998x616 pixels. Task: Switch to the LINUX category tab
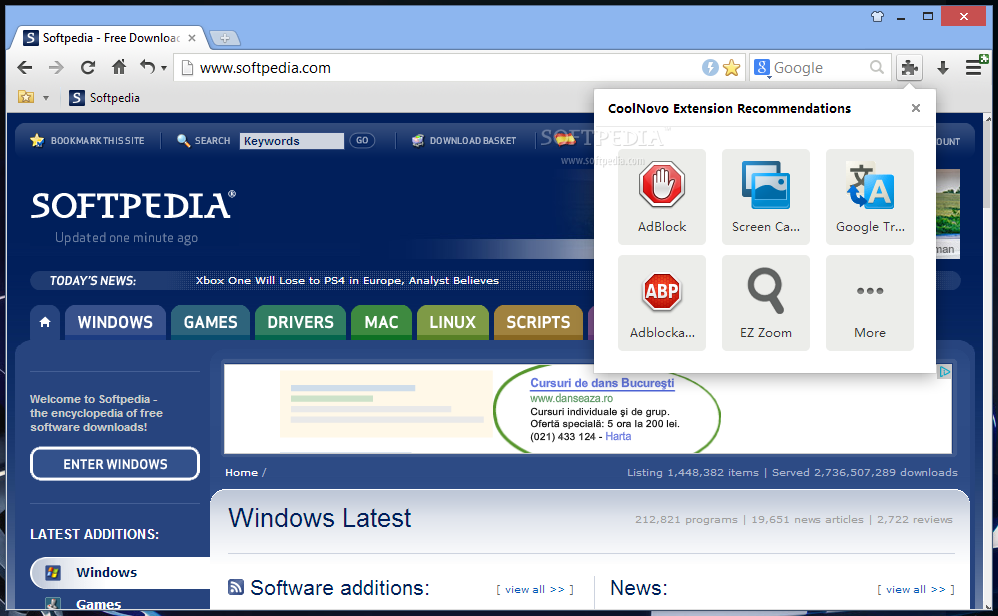coord(453,322)
